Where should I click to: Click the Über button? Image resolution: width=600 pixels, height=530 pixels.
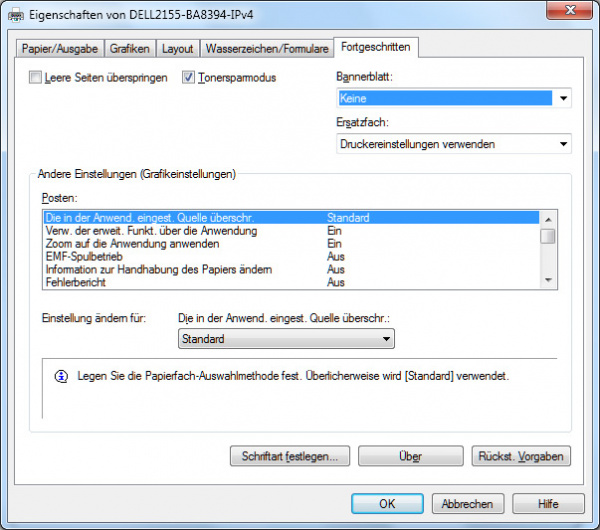click(x=410, y=456)
